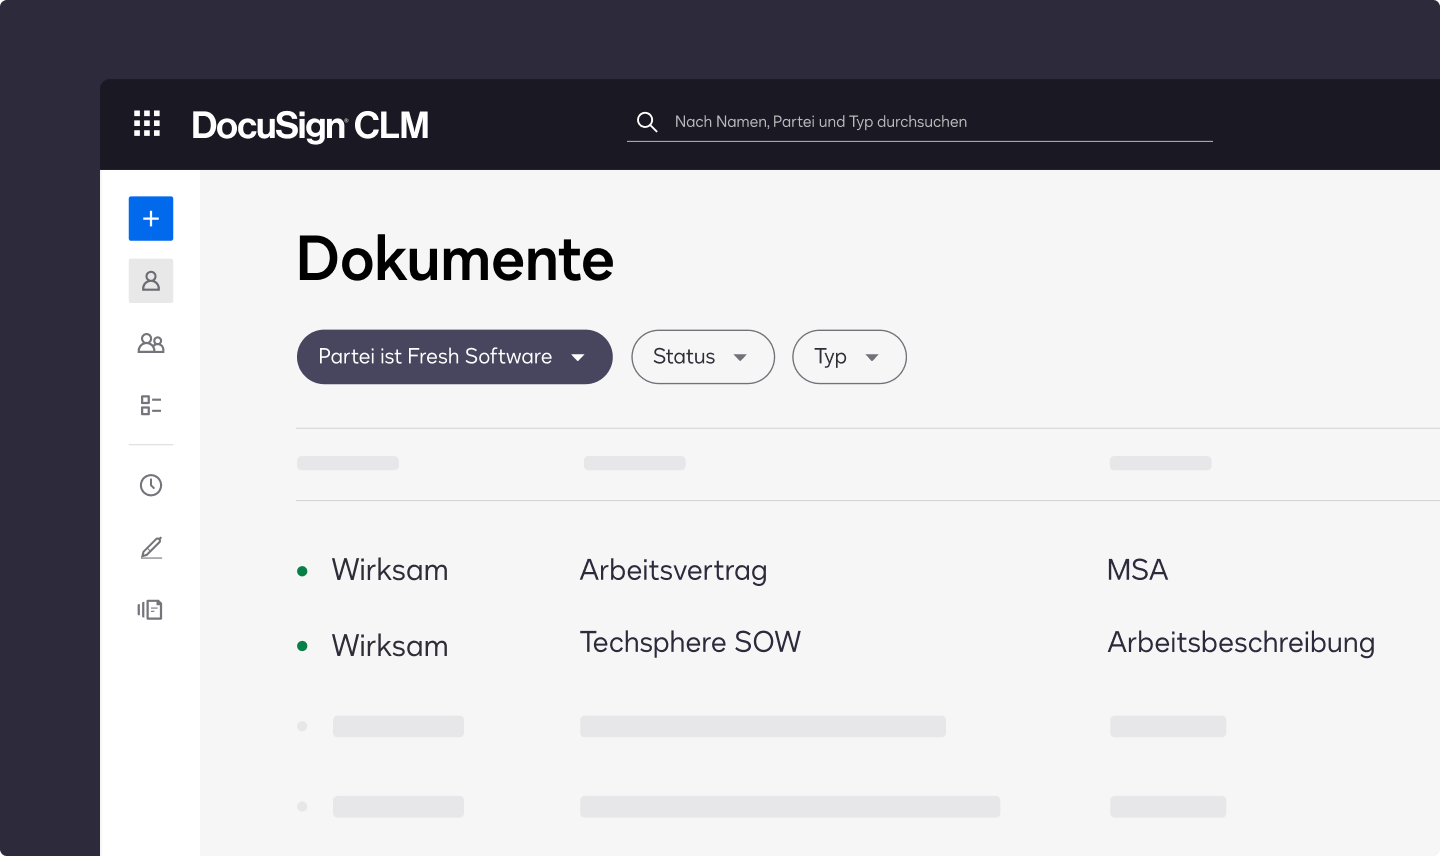Click the Dokumente page heading

[456, 260]
